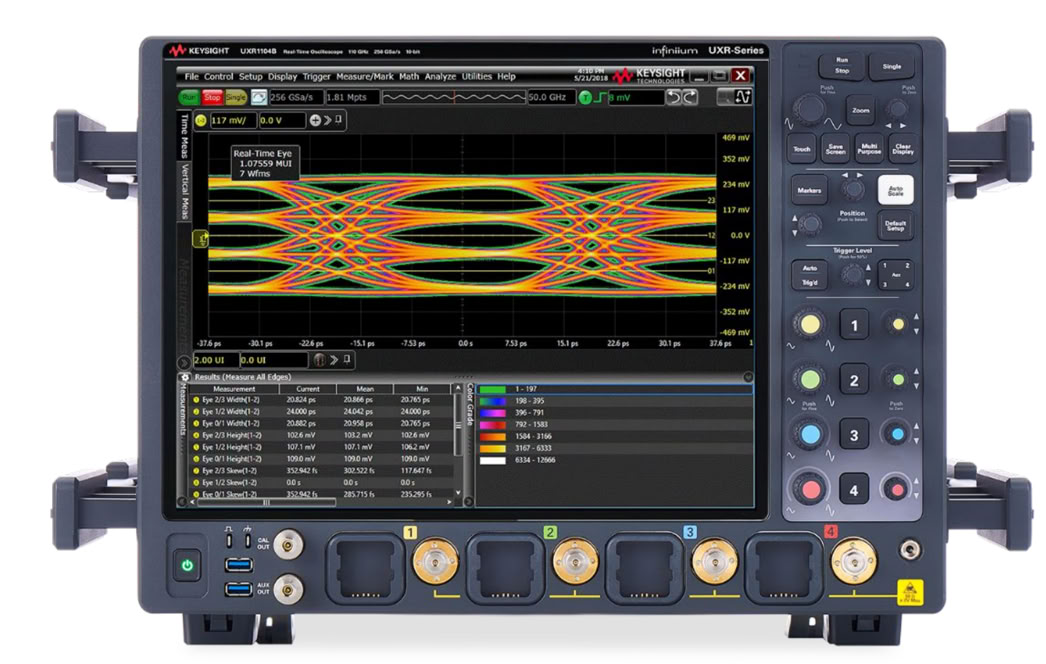Click the Multi Purpose hardware key
This screenshot has height=664, width=1046.
point(869,148)
